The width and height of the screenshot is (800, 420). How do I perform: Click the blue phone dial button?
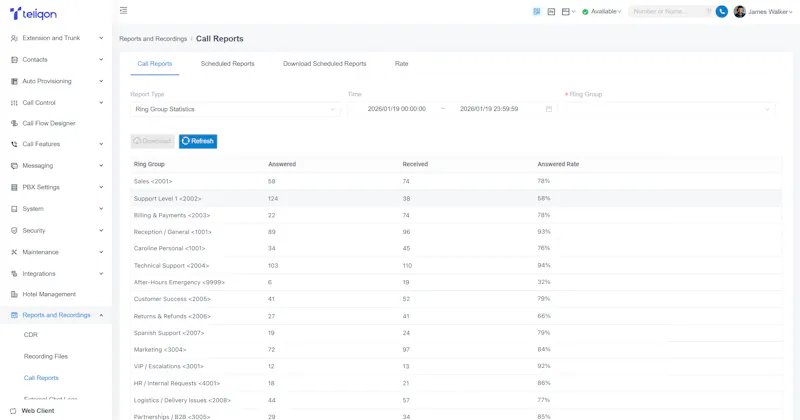pos(721,11)
